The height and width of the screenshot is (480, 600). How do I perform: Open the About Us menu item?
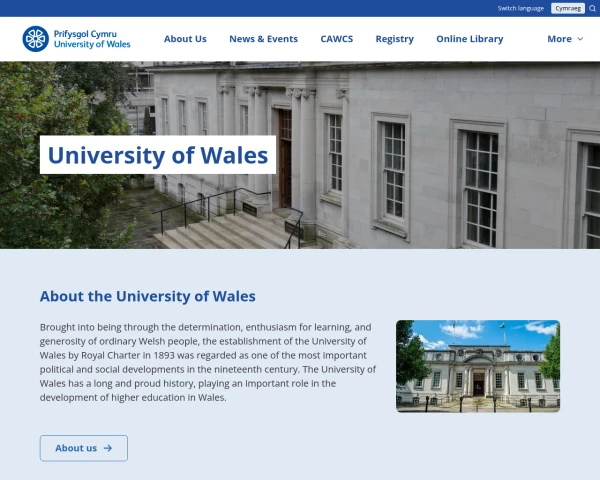tap(185, 39)
